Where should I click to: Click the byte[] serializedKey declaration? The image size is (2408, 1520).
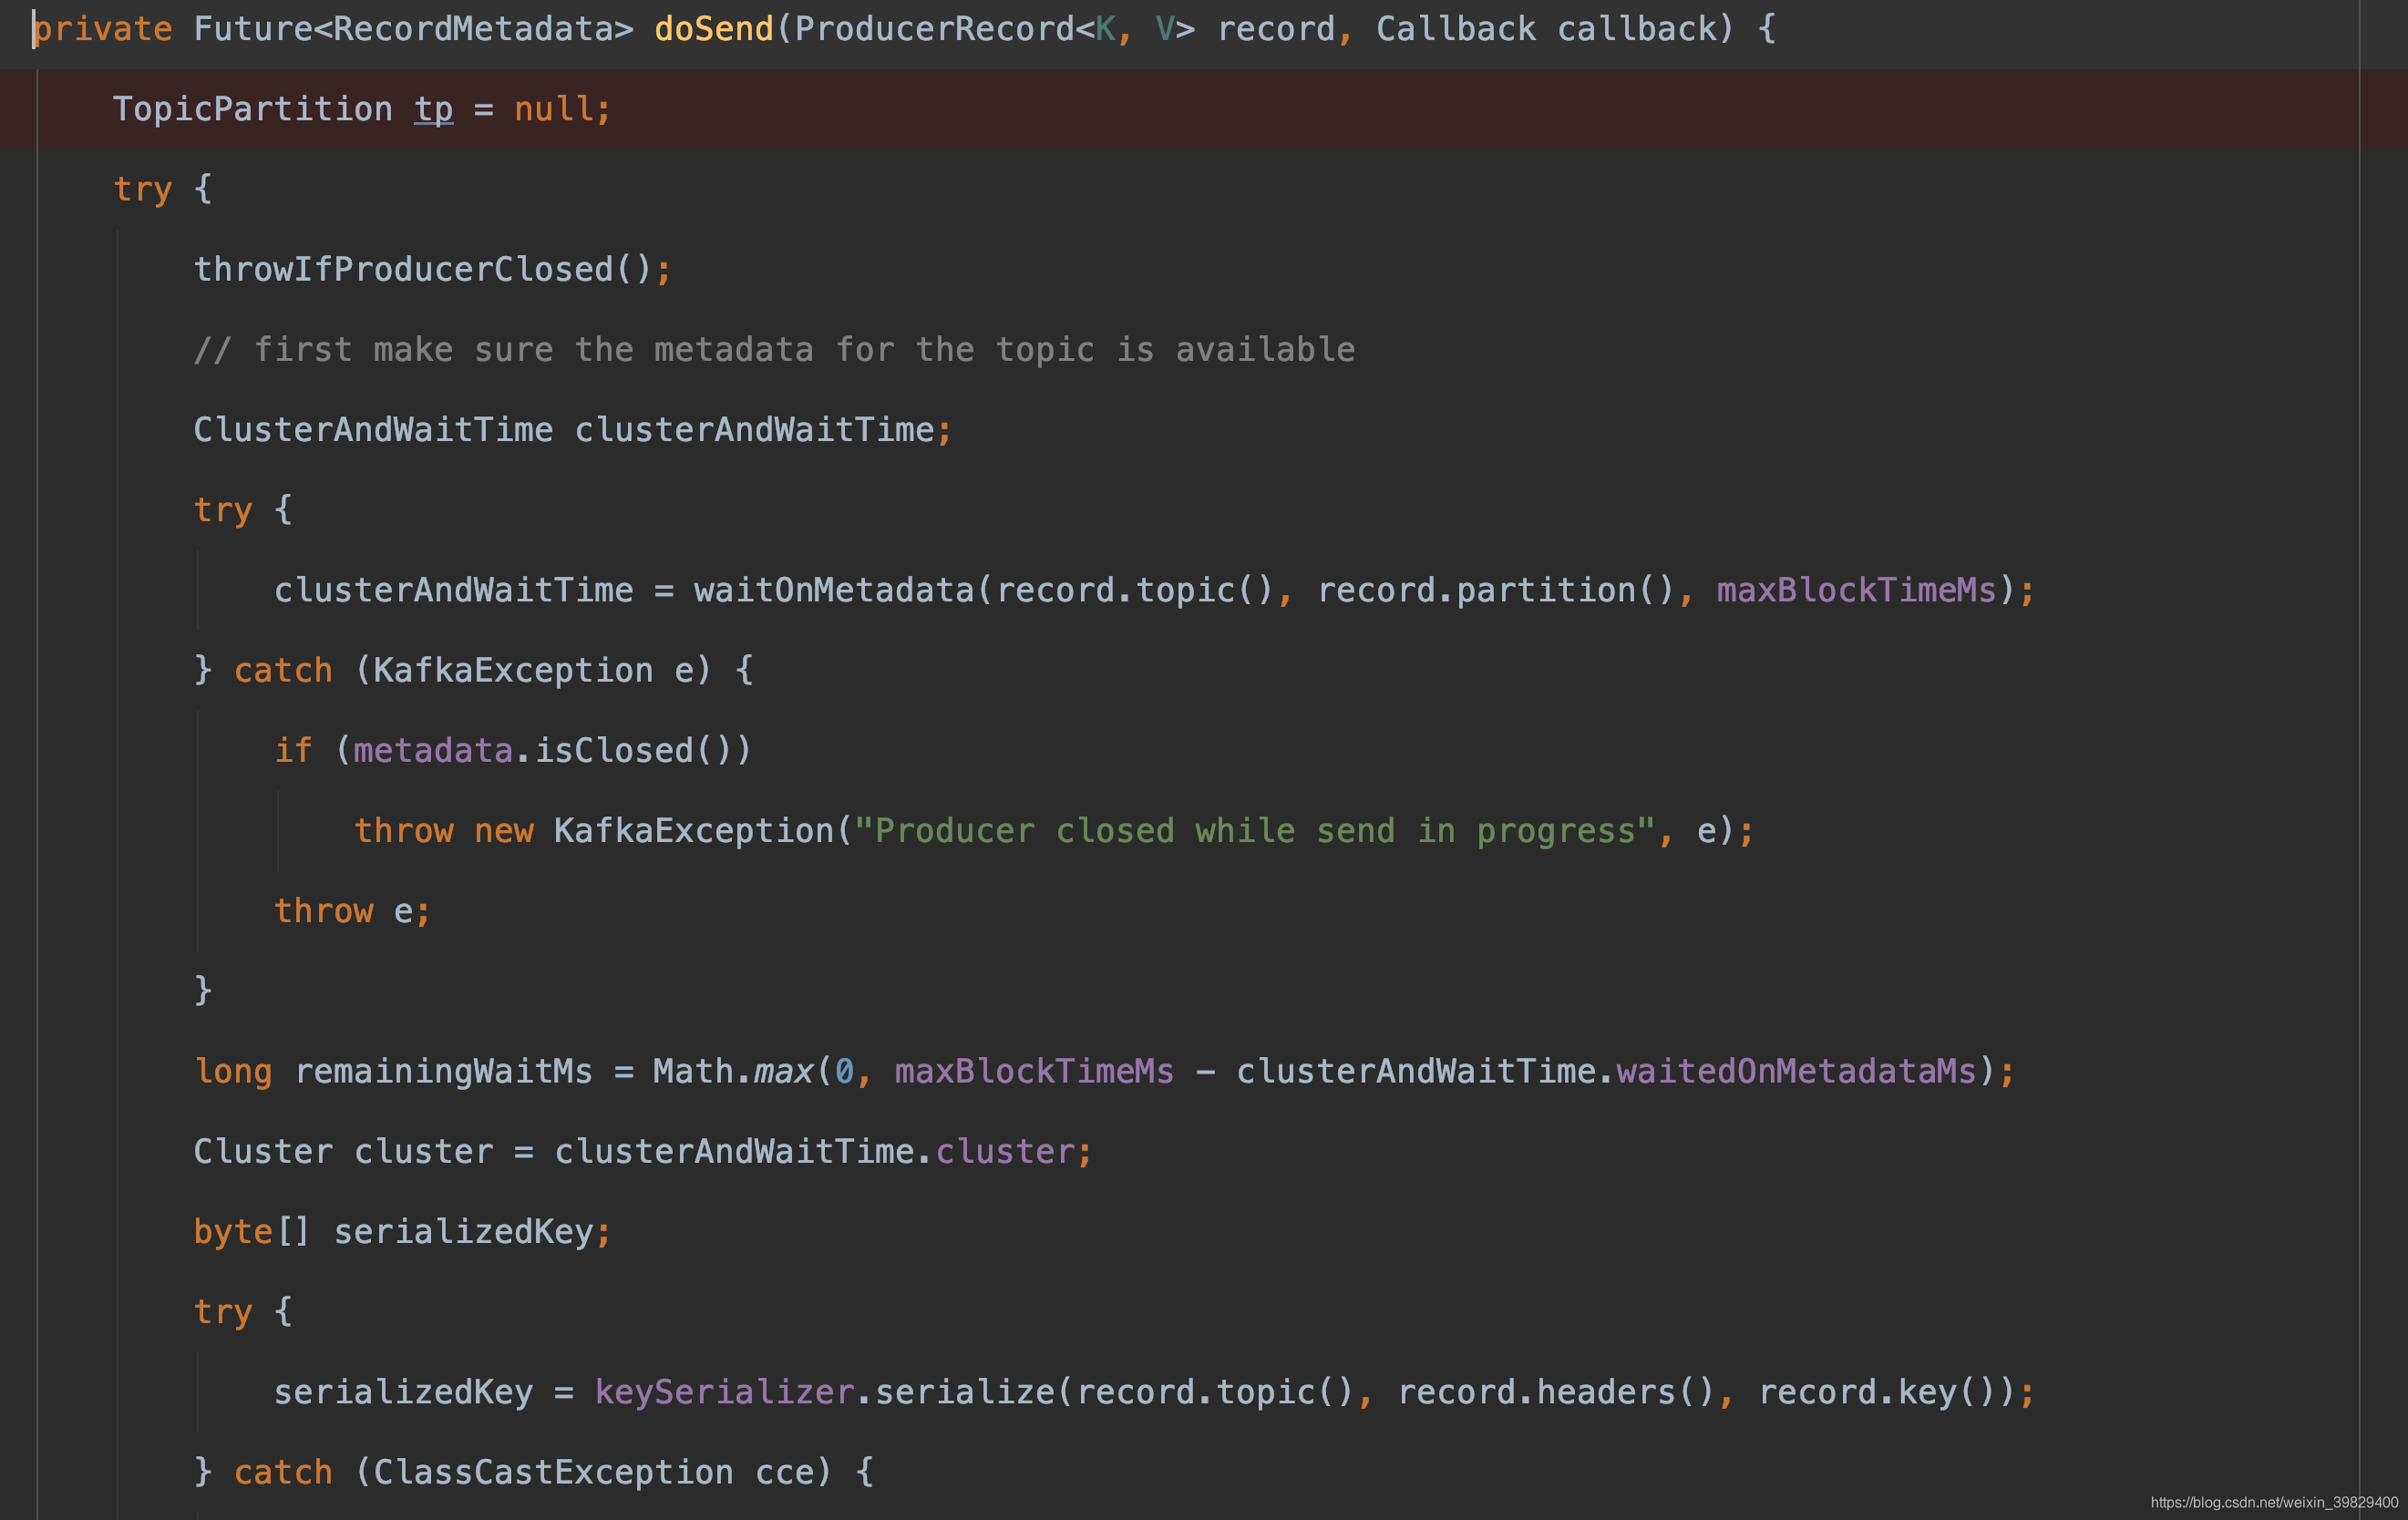(402, 1232)
